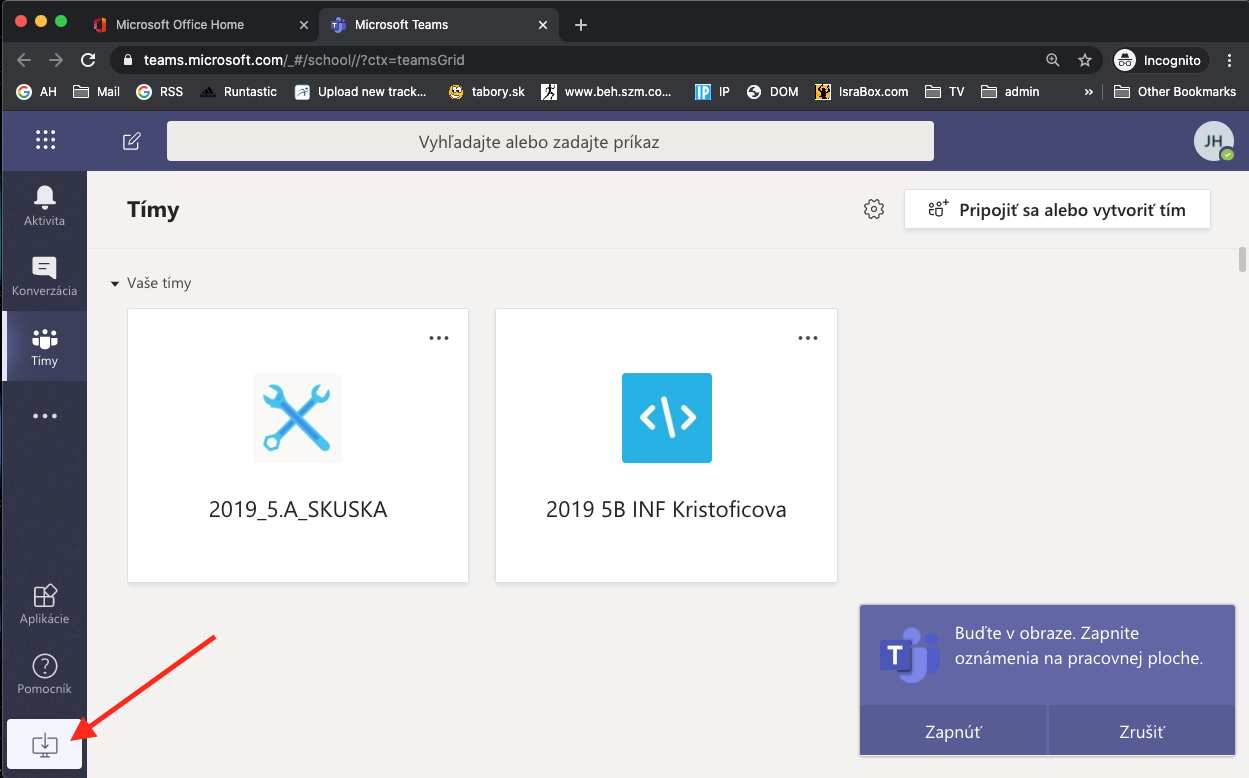Click the app launcher waffle grid icon
This screenshot has width=1249, height=778.
tap(45, 141)
